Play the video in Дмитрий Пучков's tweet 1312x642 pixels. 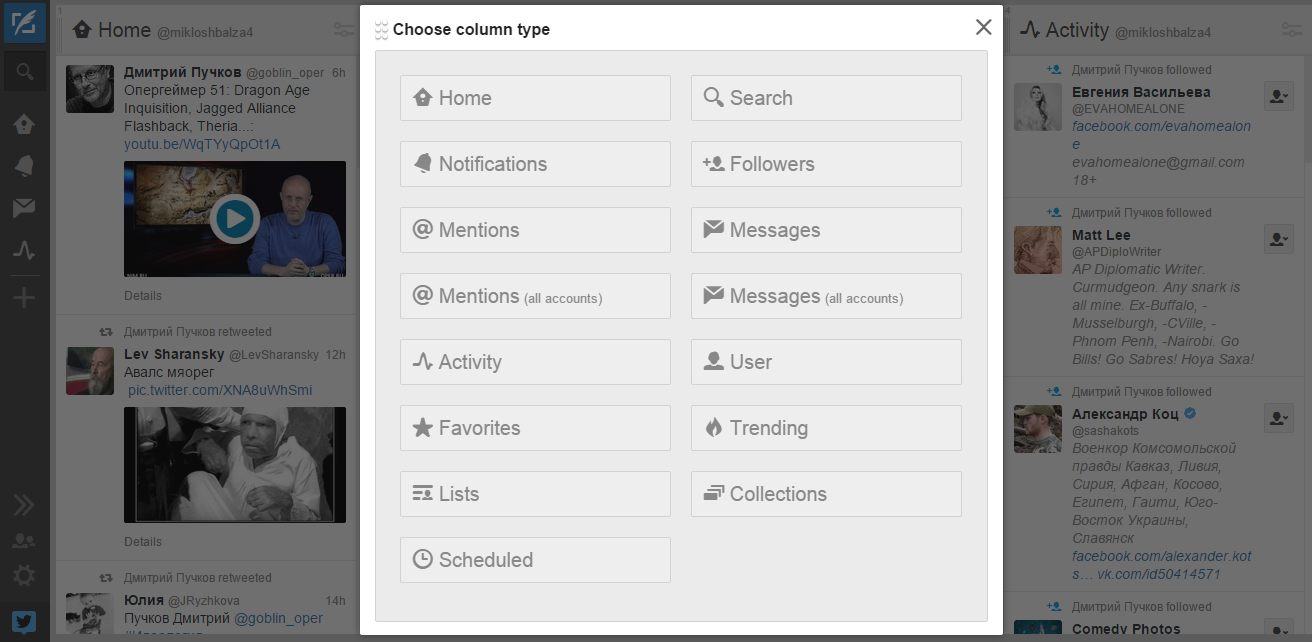click(x=235, y=218)
